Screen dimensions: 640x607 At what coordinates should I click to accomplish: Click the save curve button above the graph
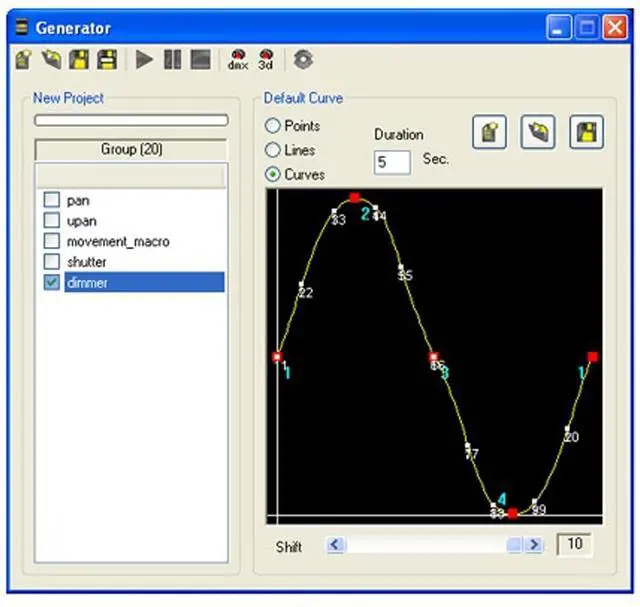[x=586, y=132]
